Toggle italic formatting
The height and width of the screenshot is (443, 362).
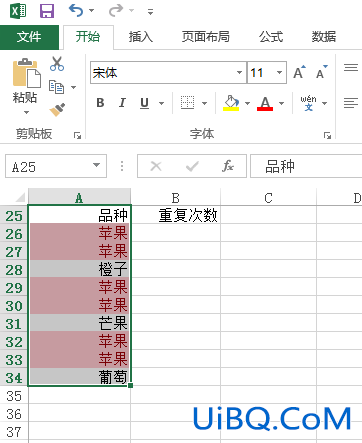point(122,103)
